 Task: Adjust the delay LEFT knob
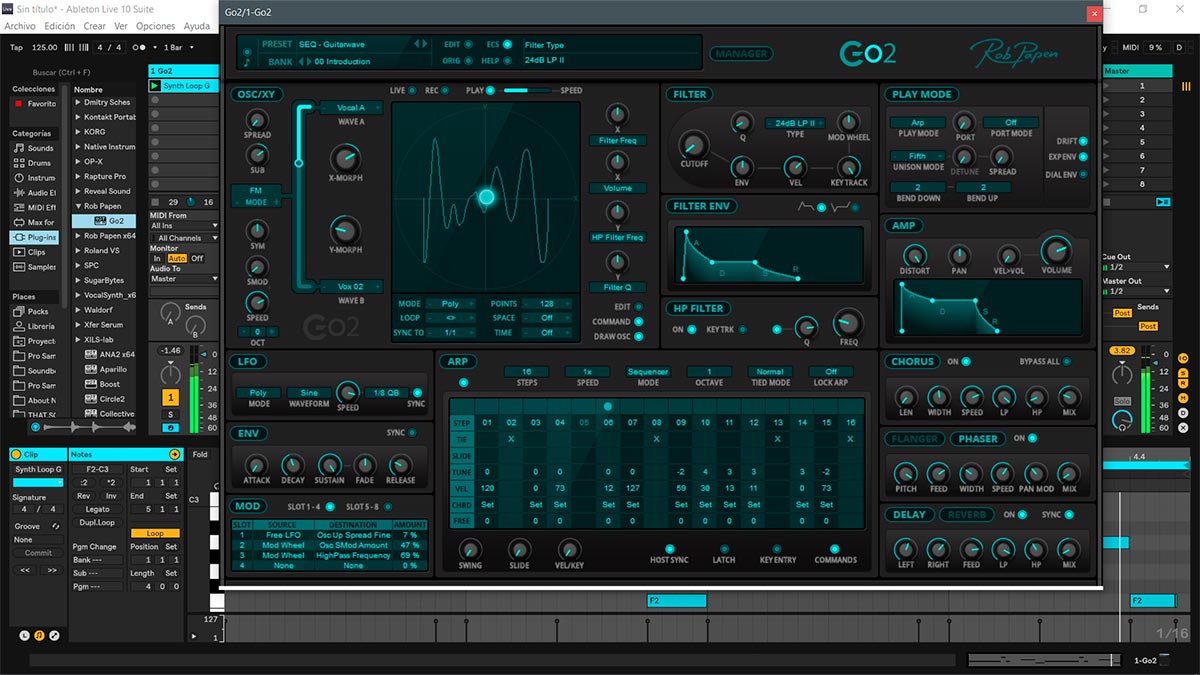[905, 548]
